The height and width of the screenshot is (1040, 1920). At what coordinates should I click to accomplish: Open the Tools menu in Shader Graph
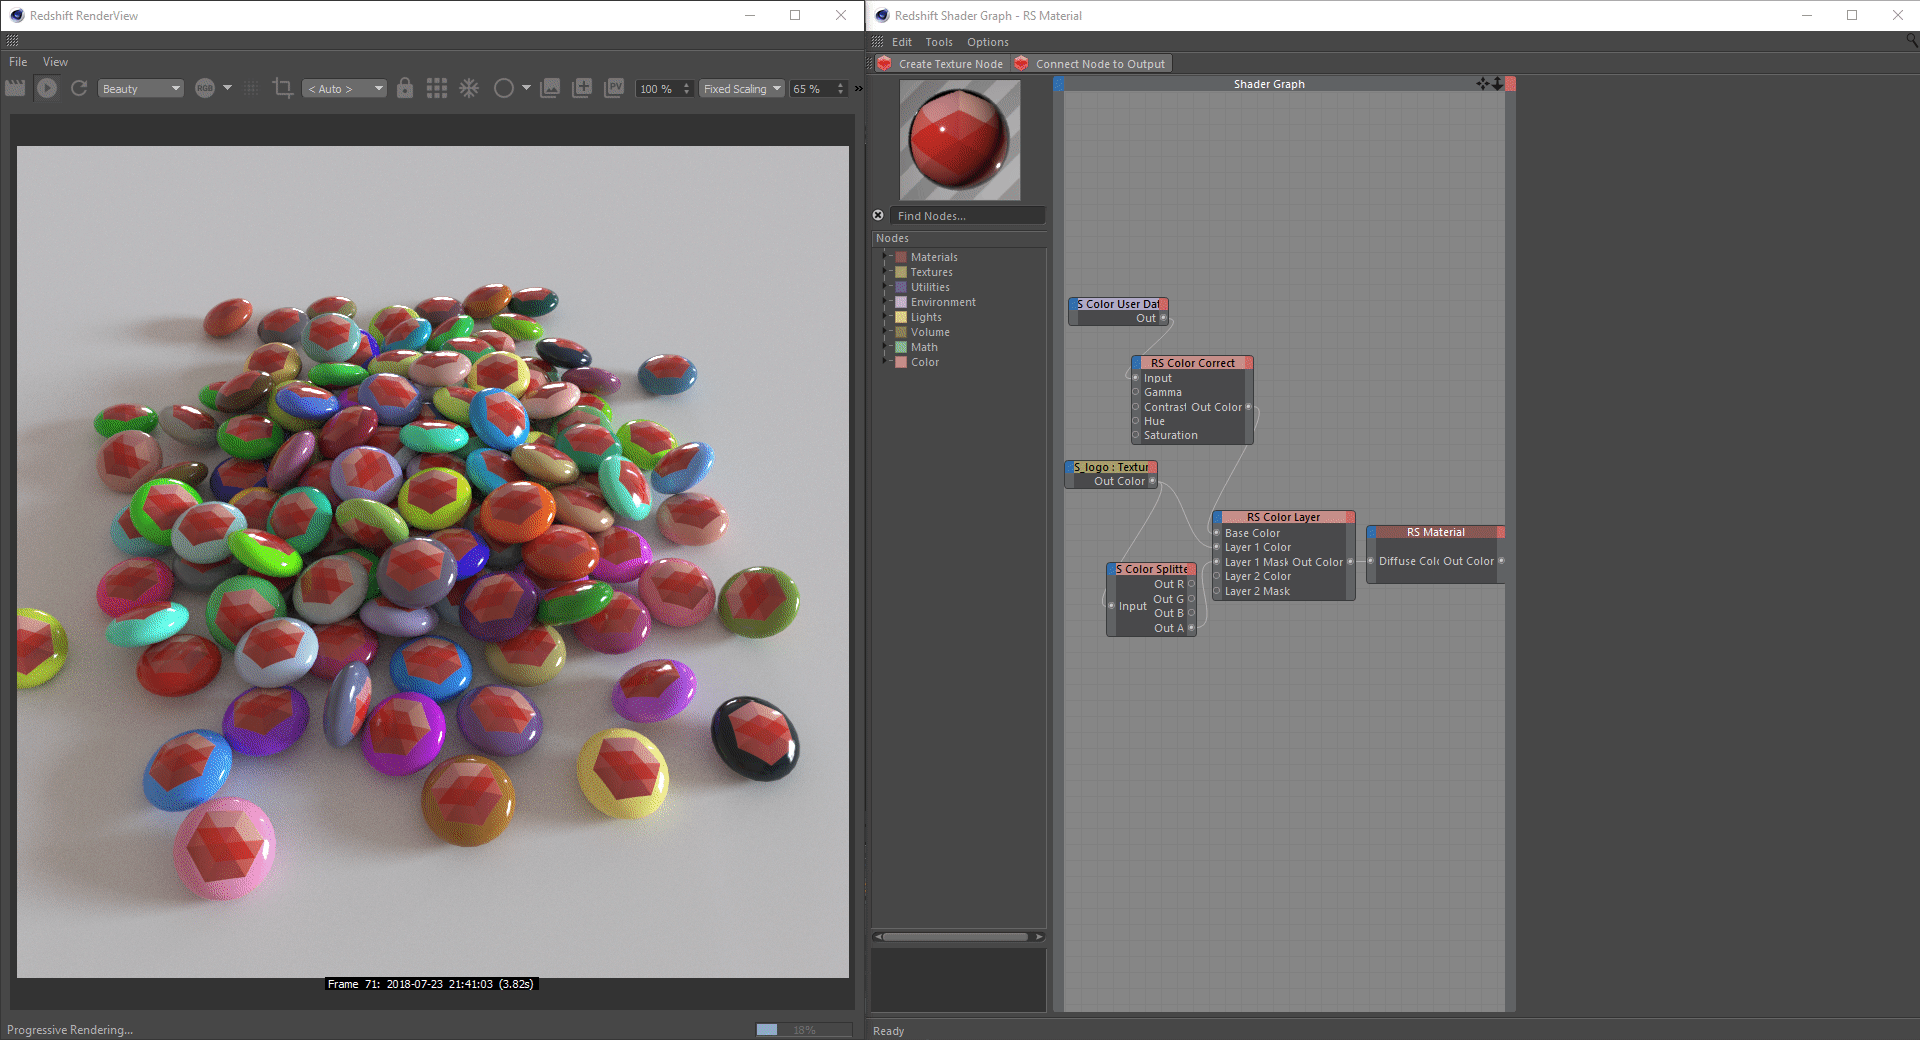click(x=938, y=42)
